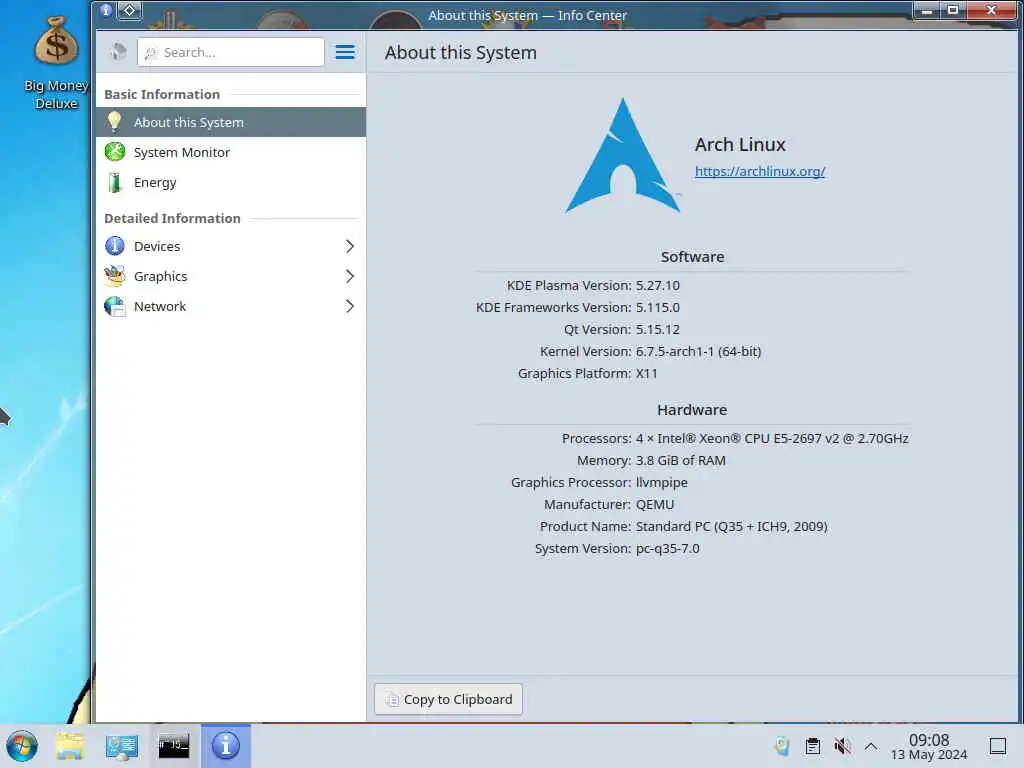The height and width of the screenshot is (768, 1024).
Task: Click the lightbulb icon for About this System
Action: (115, 121)
